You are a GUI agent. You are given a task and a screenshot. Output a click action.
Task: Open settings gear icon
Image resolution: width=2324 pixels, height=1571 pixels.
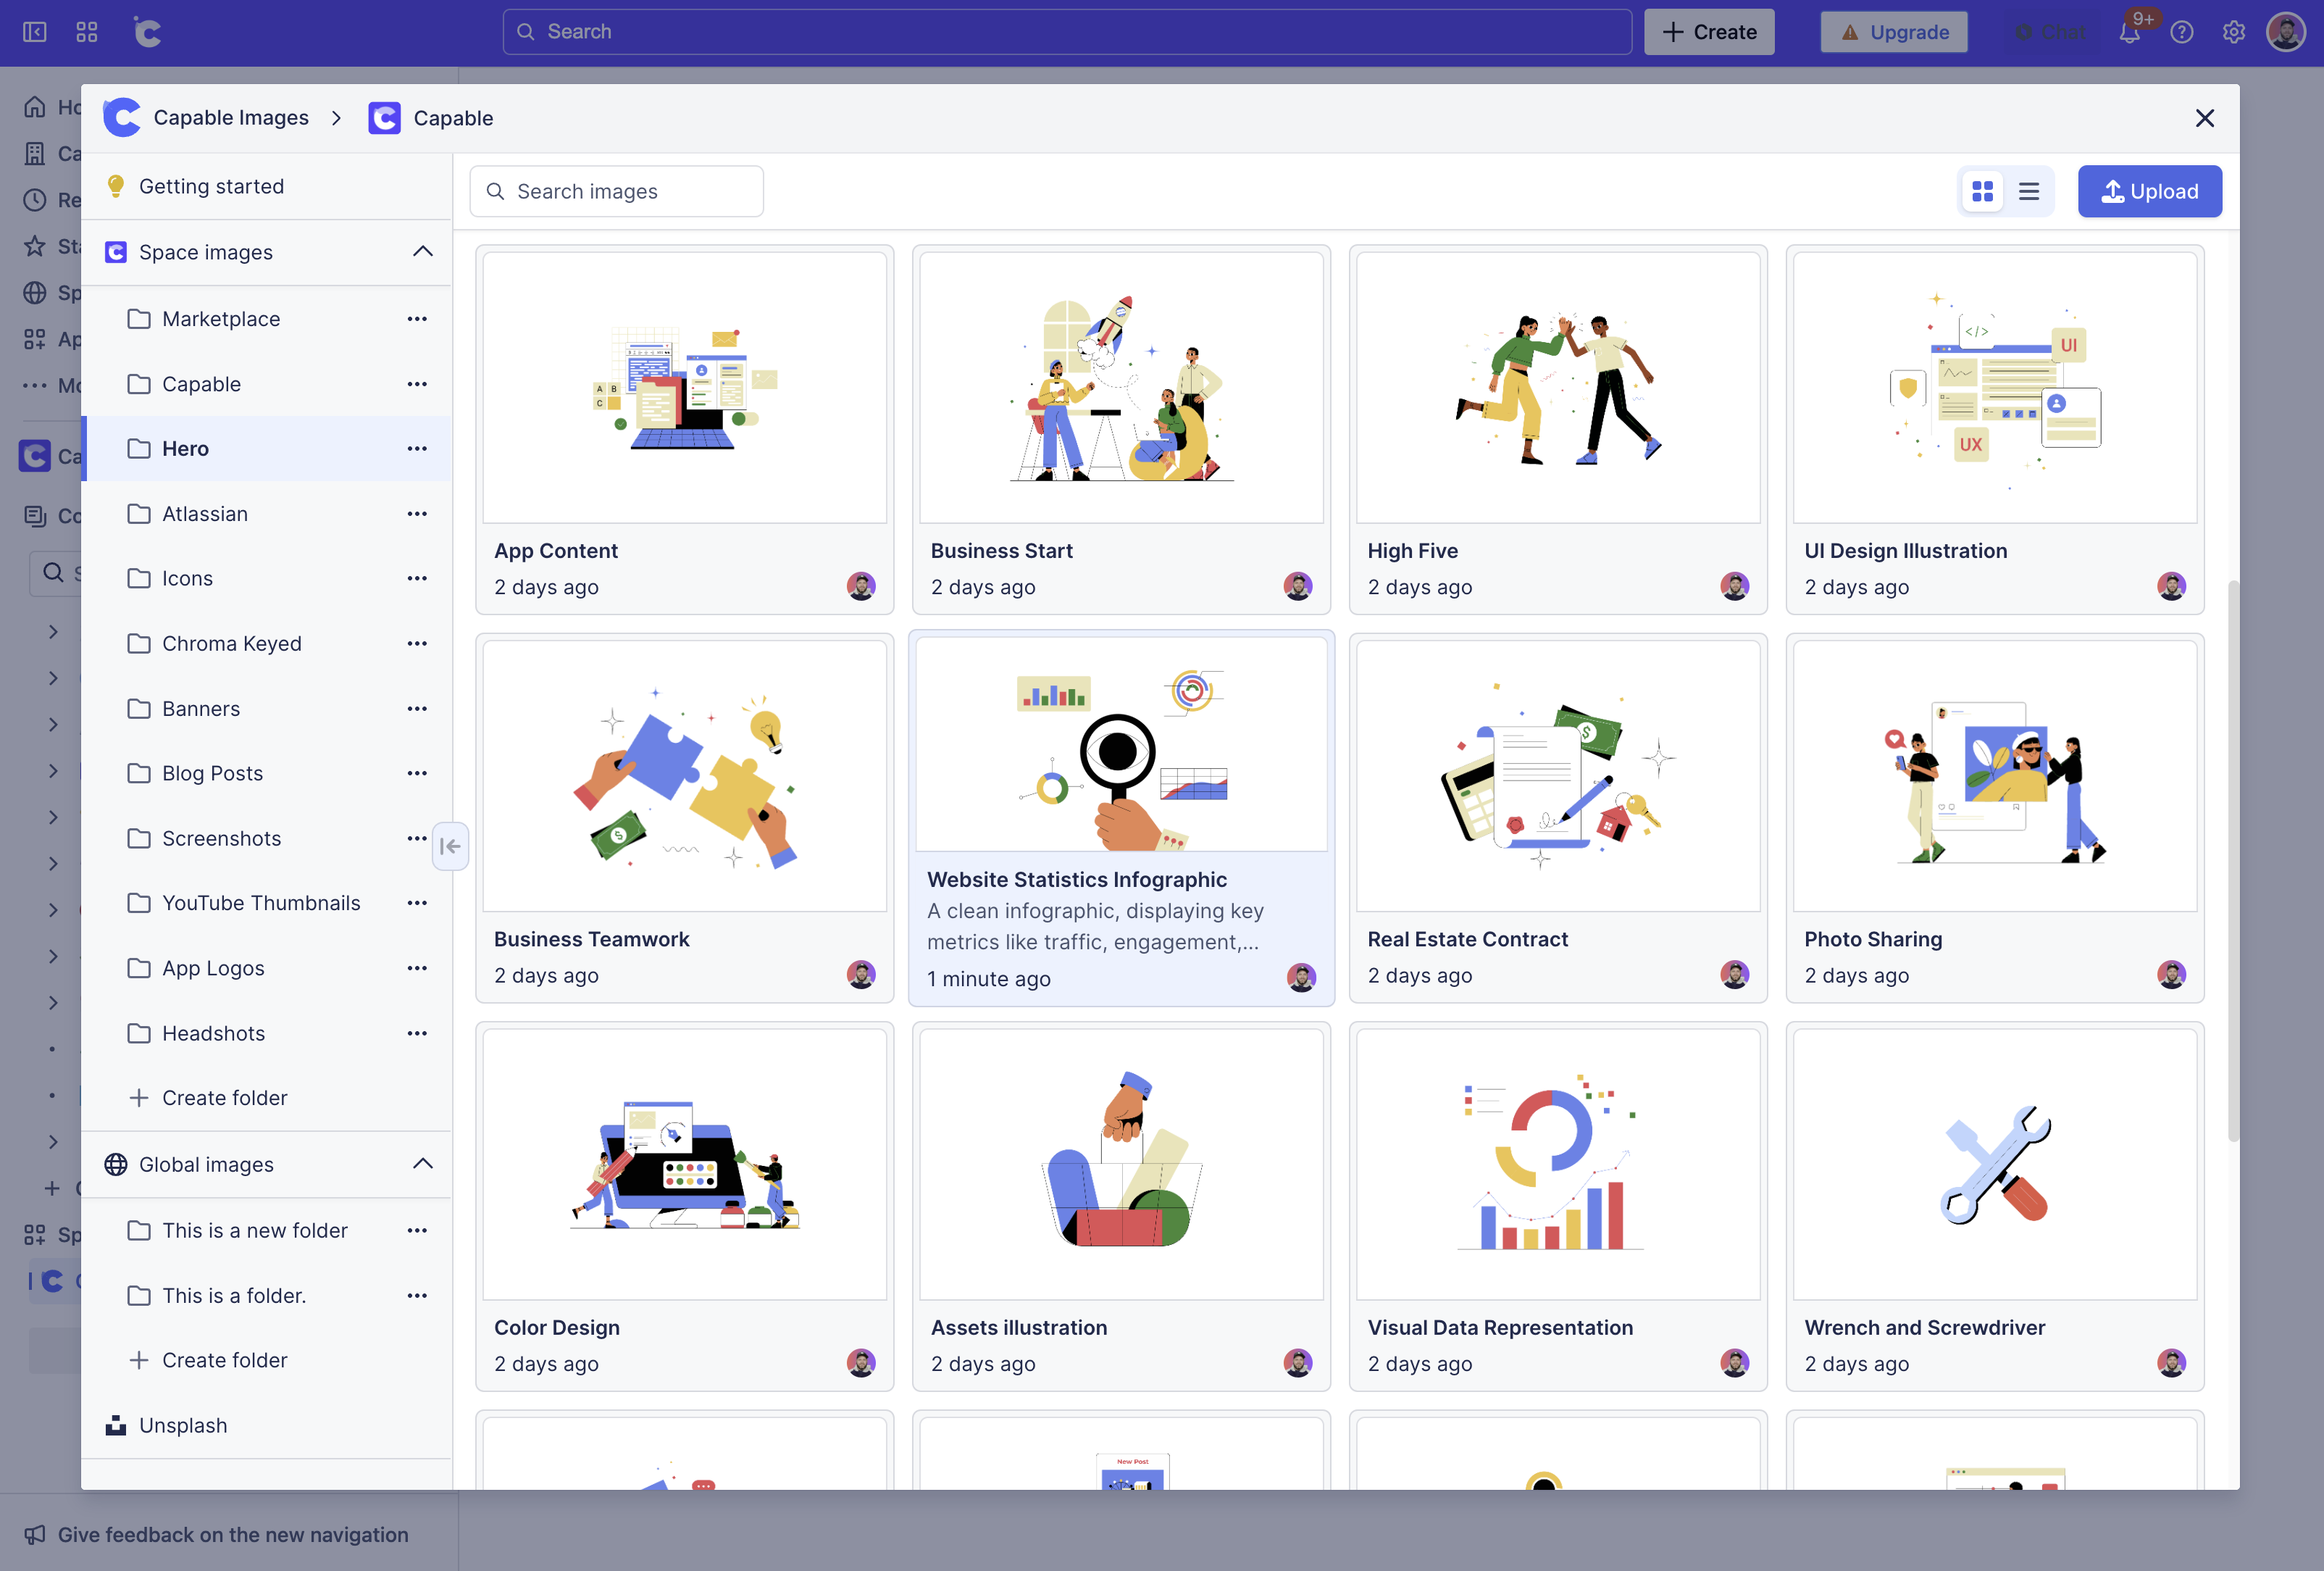click(2234, 32)
